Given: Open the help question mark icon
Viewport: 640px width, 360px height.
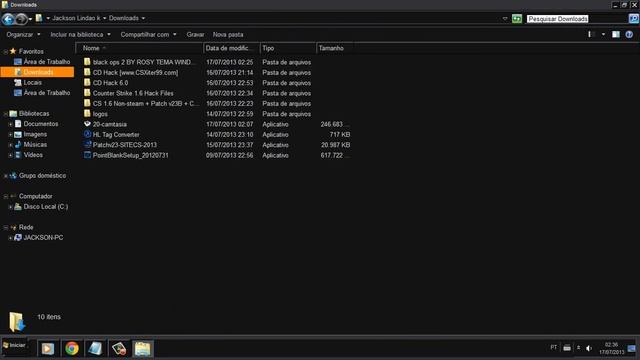Looking at the screenshot, I should pyautogui.click(x=629, y=35).
